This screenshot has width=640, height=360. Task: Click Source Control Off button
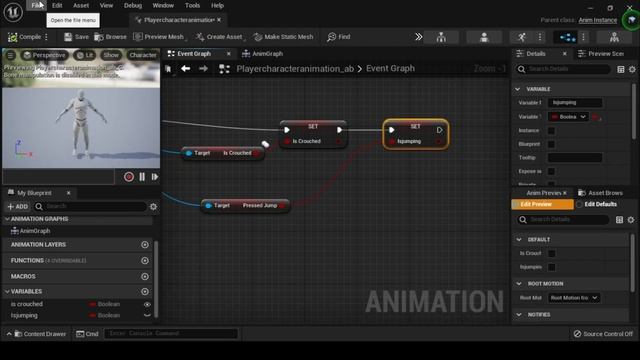(x=603, y=334)
